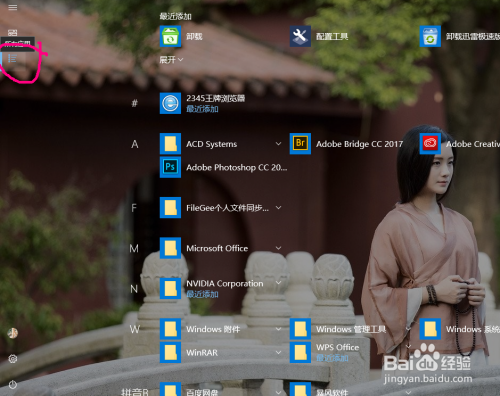Open the hamburger menu in the Start sidebar
This screenshot has height=396, width=500.
(x=13, y=7)
